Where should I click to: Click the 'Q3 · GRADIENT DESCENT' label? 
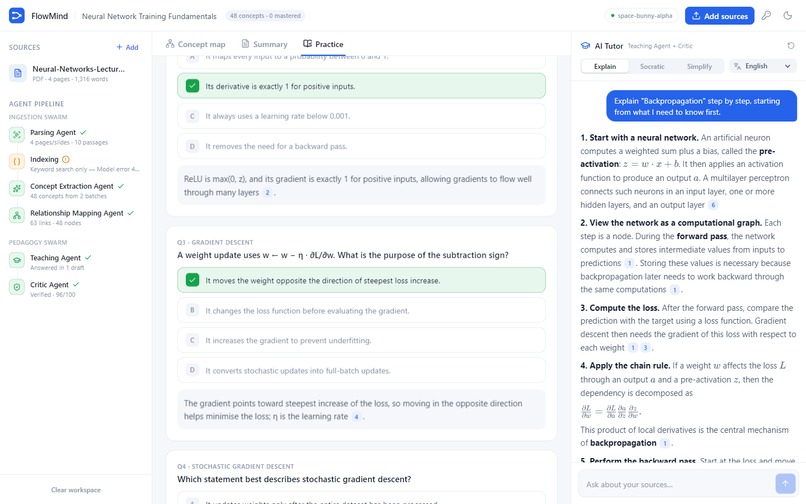215,242
